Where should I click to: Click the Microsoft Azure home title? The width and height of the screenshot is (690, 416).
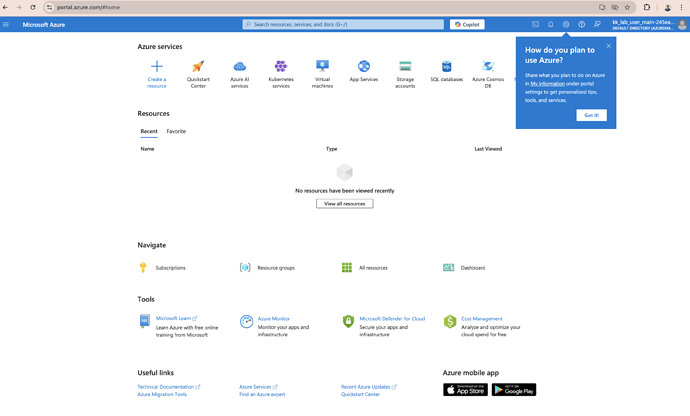pyautogui.click(x=44, y=25)
